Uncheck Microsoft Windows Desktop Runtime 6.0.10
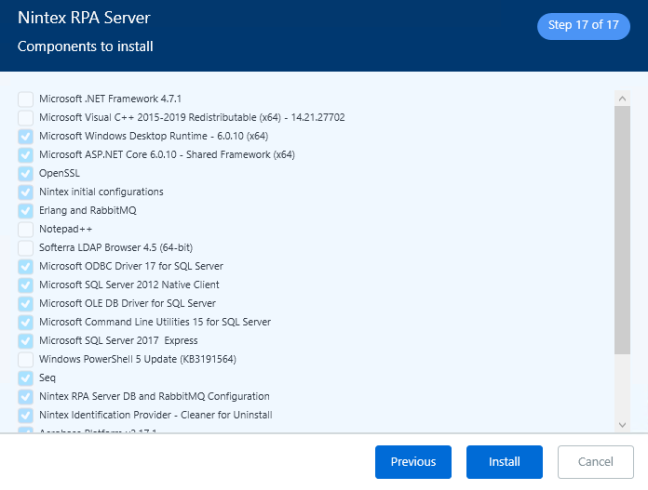Screen dimensions: 648x490 coord(26,136)
